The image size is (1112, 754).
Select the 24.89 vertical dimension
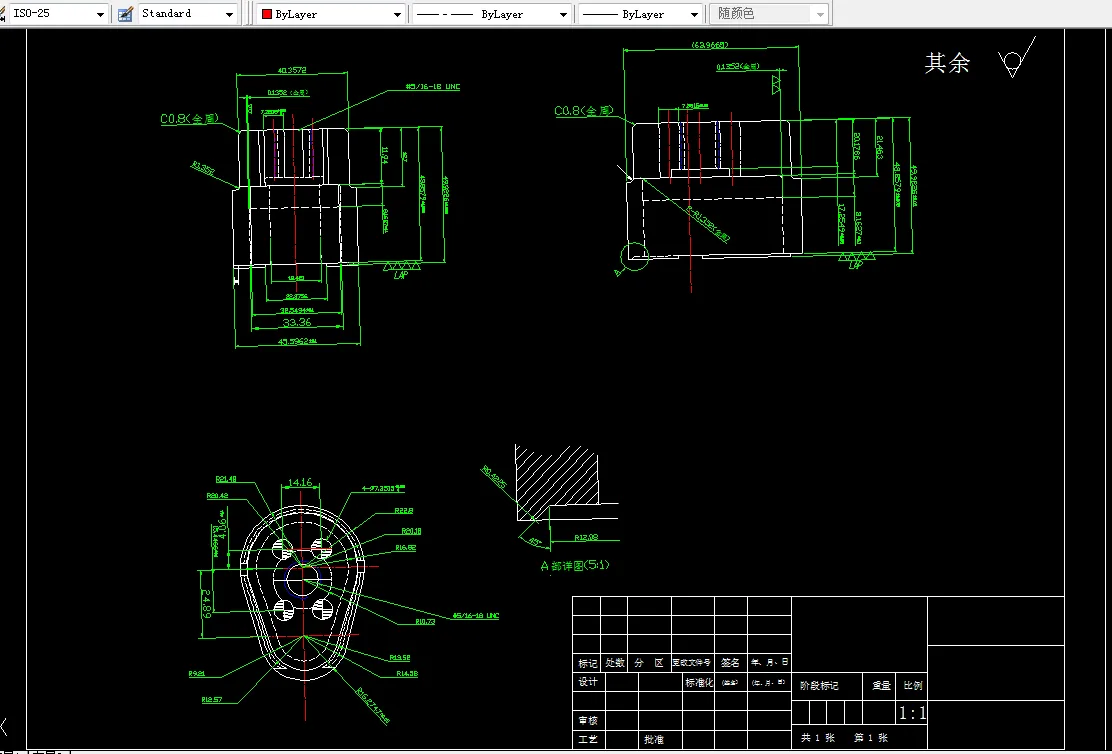click(x=207, y=604)
